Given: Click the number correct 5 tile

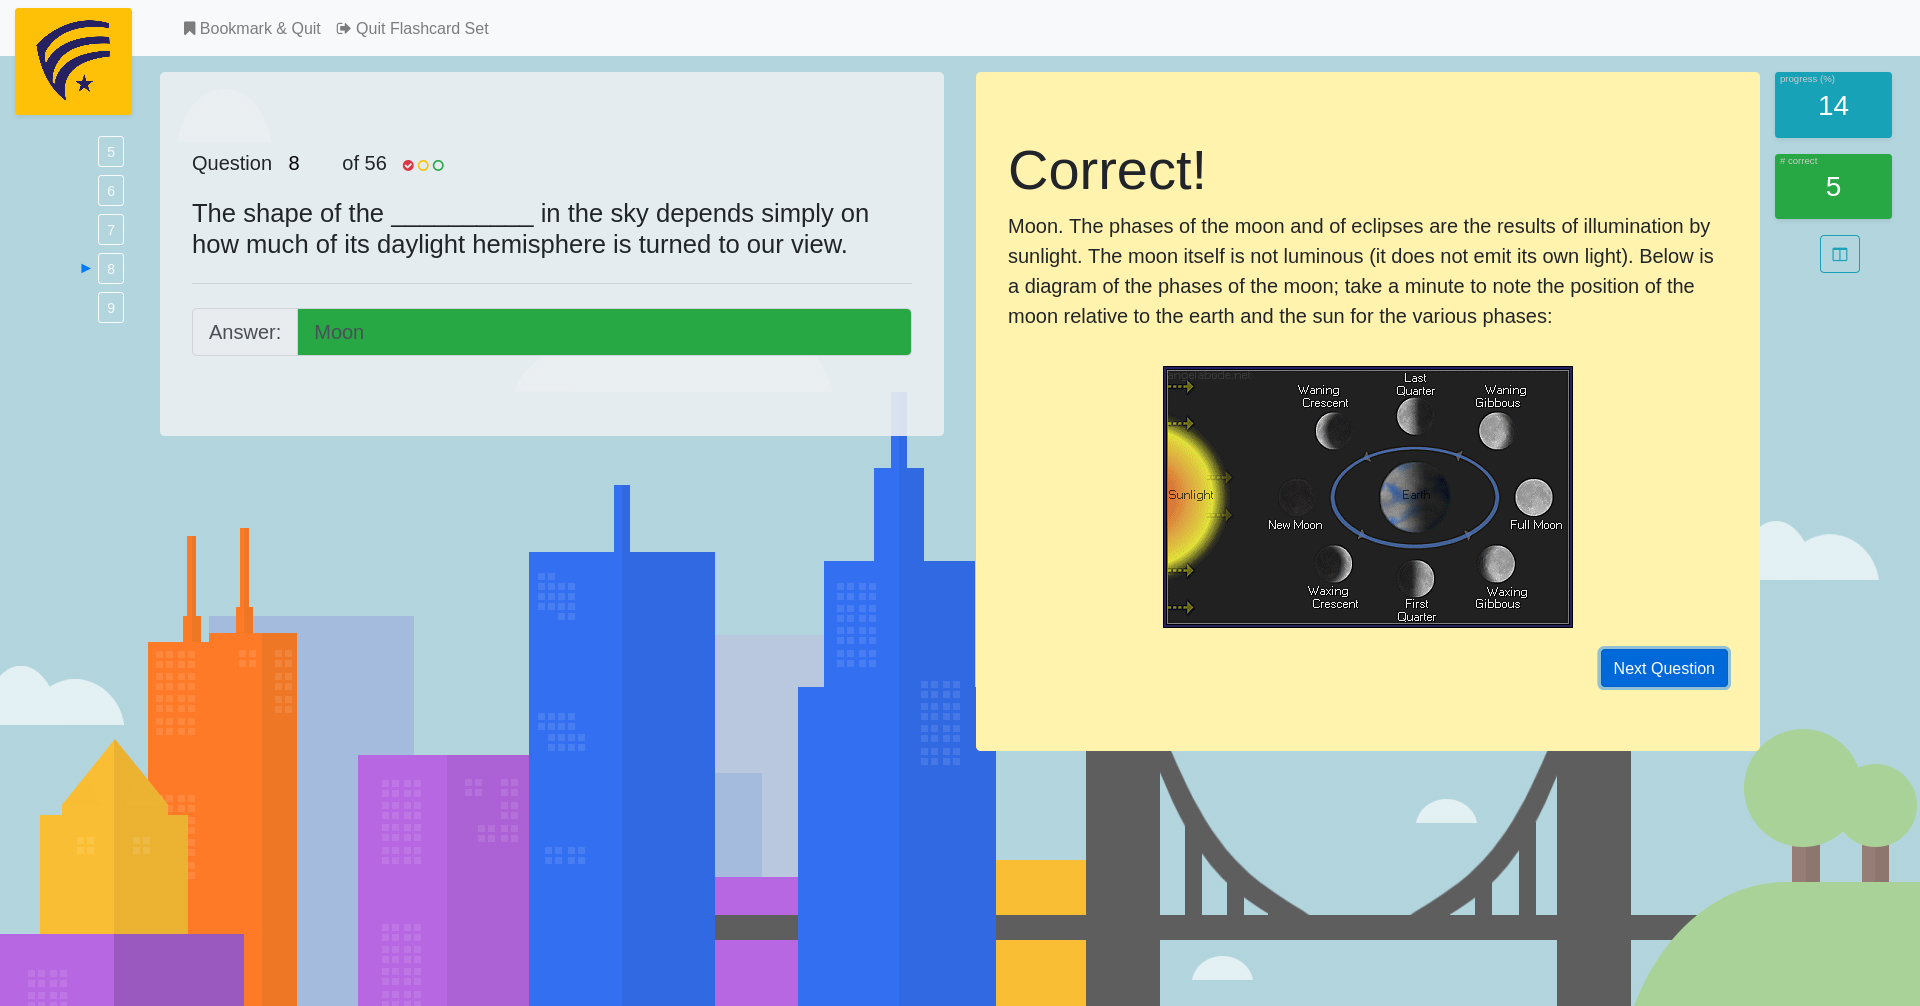Looking at the screenshot, I should pos(1833,186).
